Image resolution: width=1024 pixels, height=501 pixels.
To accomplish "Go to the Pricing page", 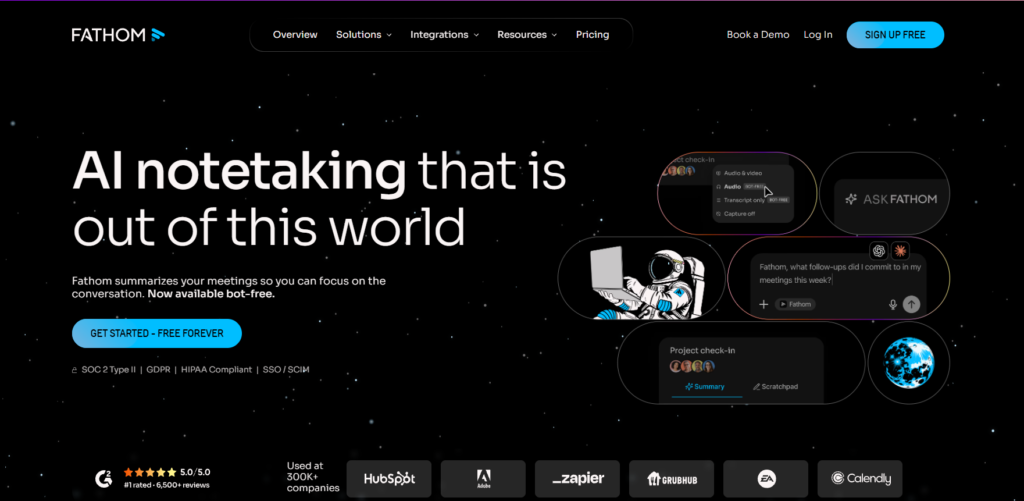I will (x=592, y=35).
